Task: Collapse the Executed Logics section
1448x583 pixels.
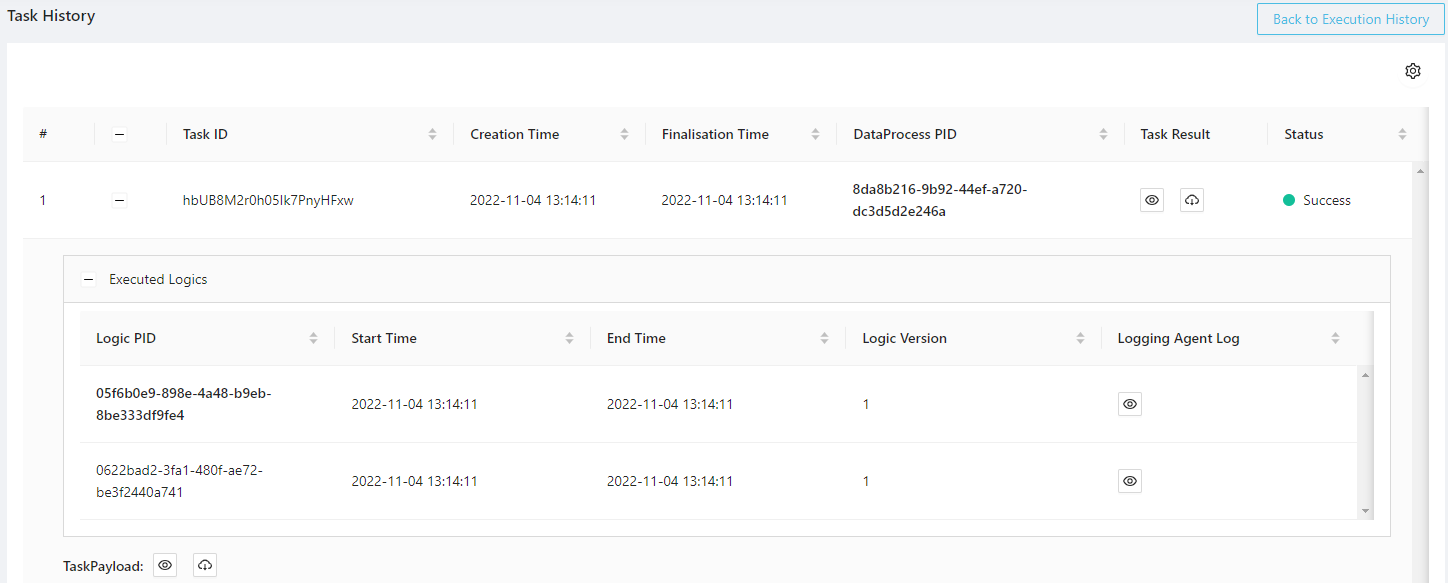Action: pos(88,280)
